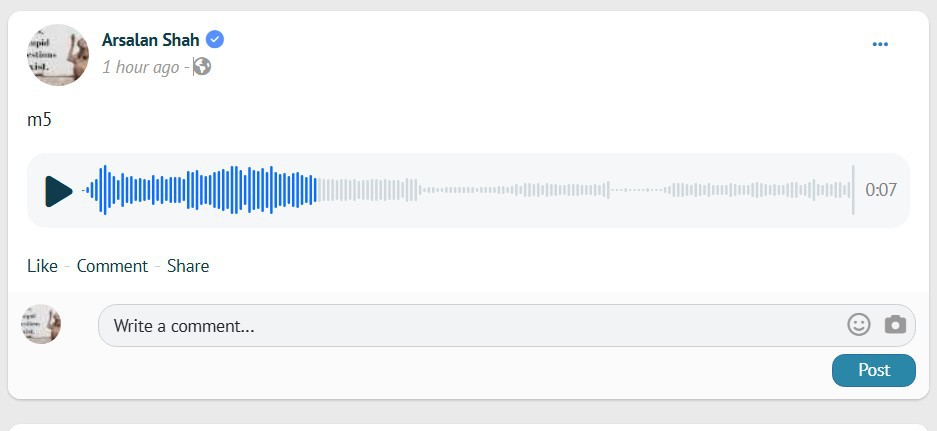Click the verified badge beside Arsalan Shah
The height and width of the screenshot is (431, 937).
pyautogui.click(x=215, y=40)
